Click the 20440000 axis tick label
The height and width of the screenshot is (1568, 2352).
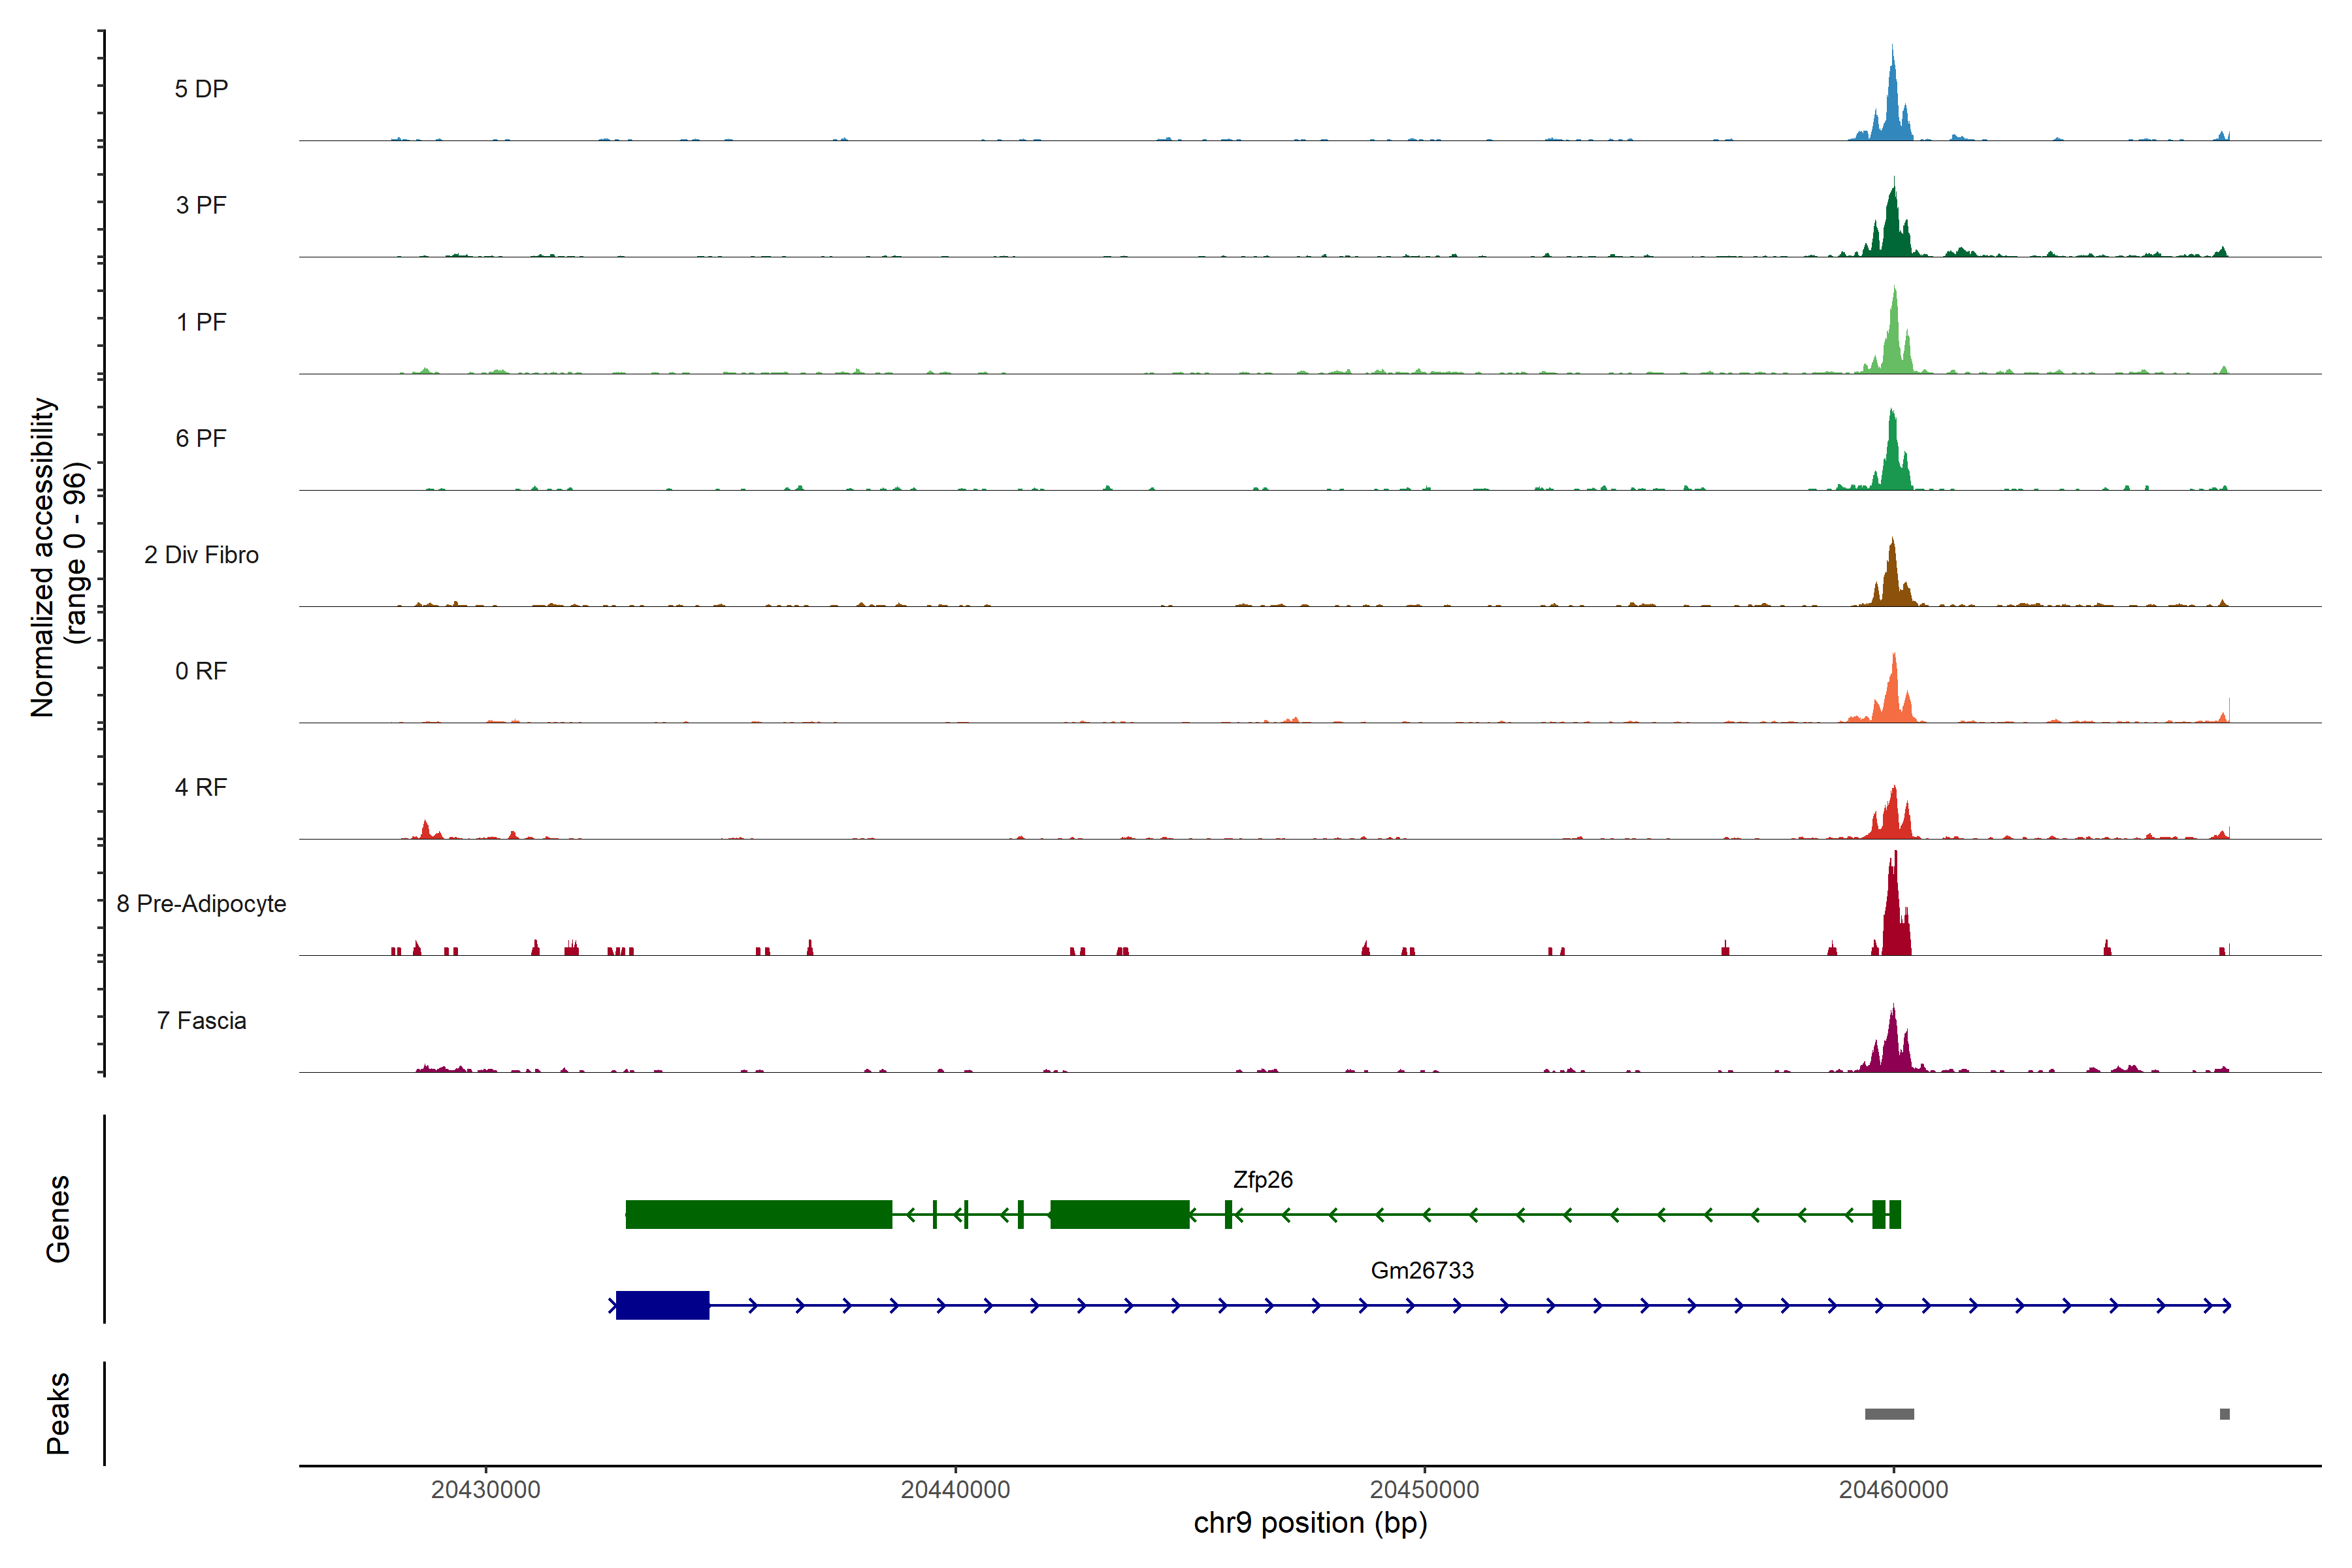[x=955, y=1489]
